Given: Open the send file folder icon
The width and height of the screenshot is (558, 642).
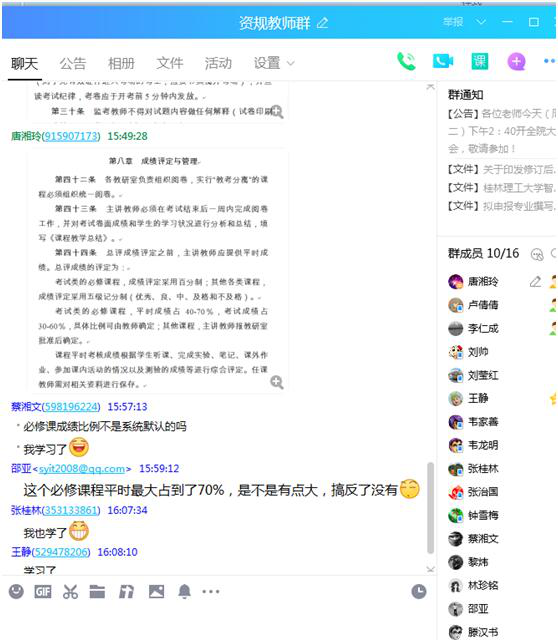Looking at the screenshot, I should click(x=97, y=592).
